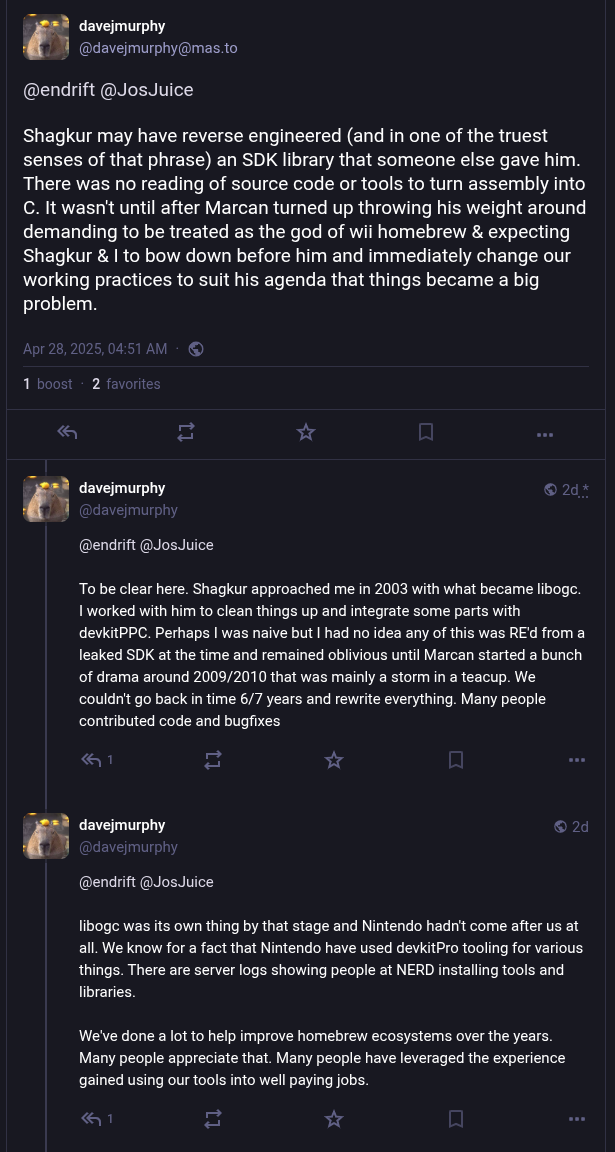Open more menu on Nintendo devkitPro post
Image resolution: width=615 pixels, height=1152 pixels.
(x=577, y=1119)
